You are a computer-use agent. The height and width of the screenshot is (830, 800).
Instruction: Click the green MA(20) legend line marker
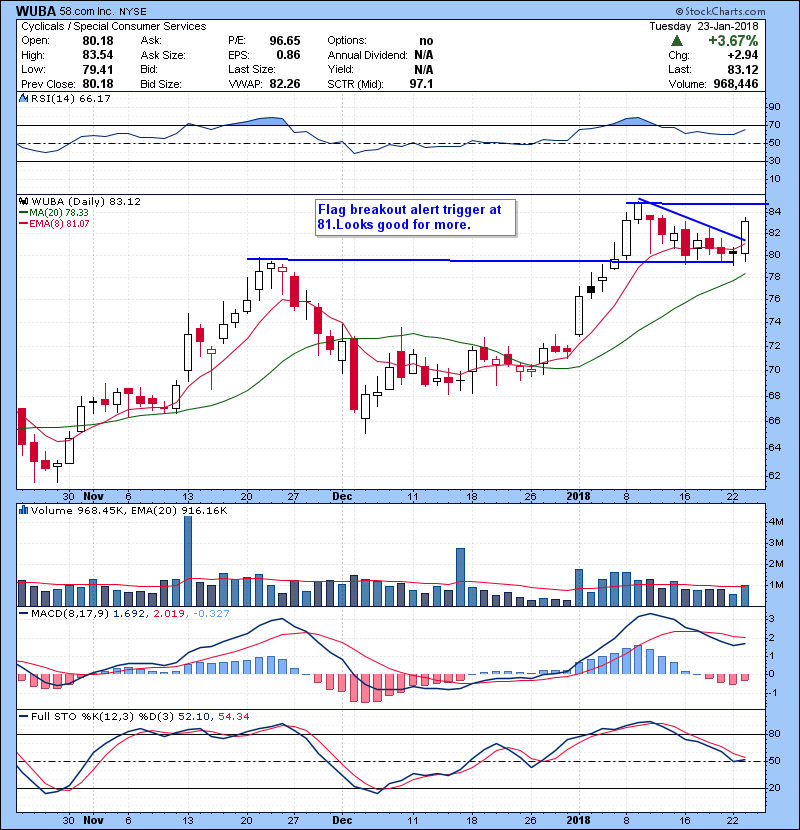tap(23, 213)
